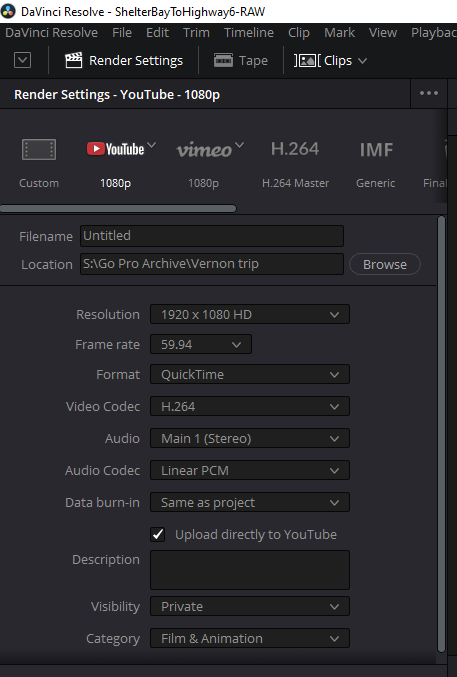This screenshot has width=457, height=677.
Task: Open the Clip menu
Action: [x=298, y=33]
